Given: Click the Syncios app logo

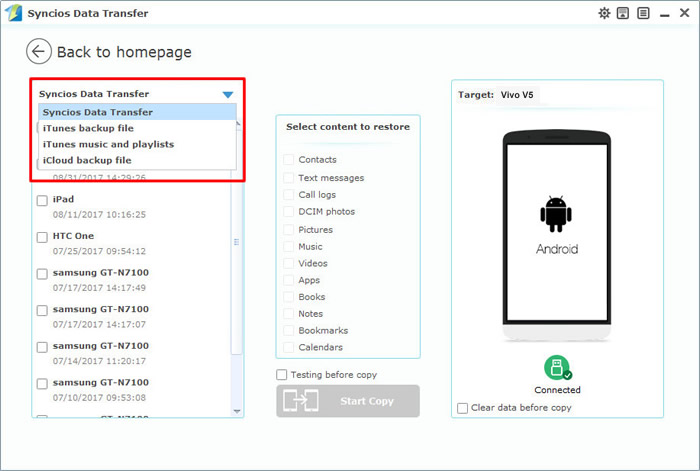Looking at the screenshot, I should click(x=13, y=13).
